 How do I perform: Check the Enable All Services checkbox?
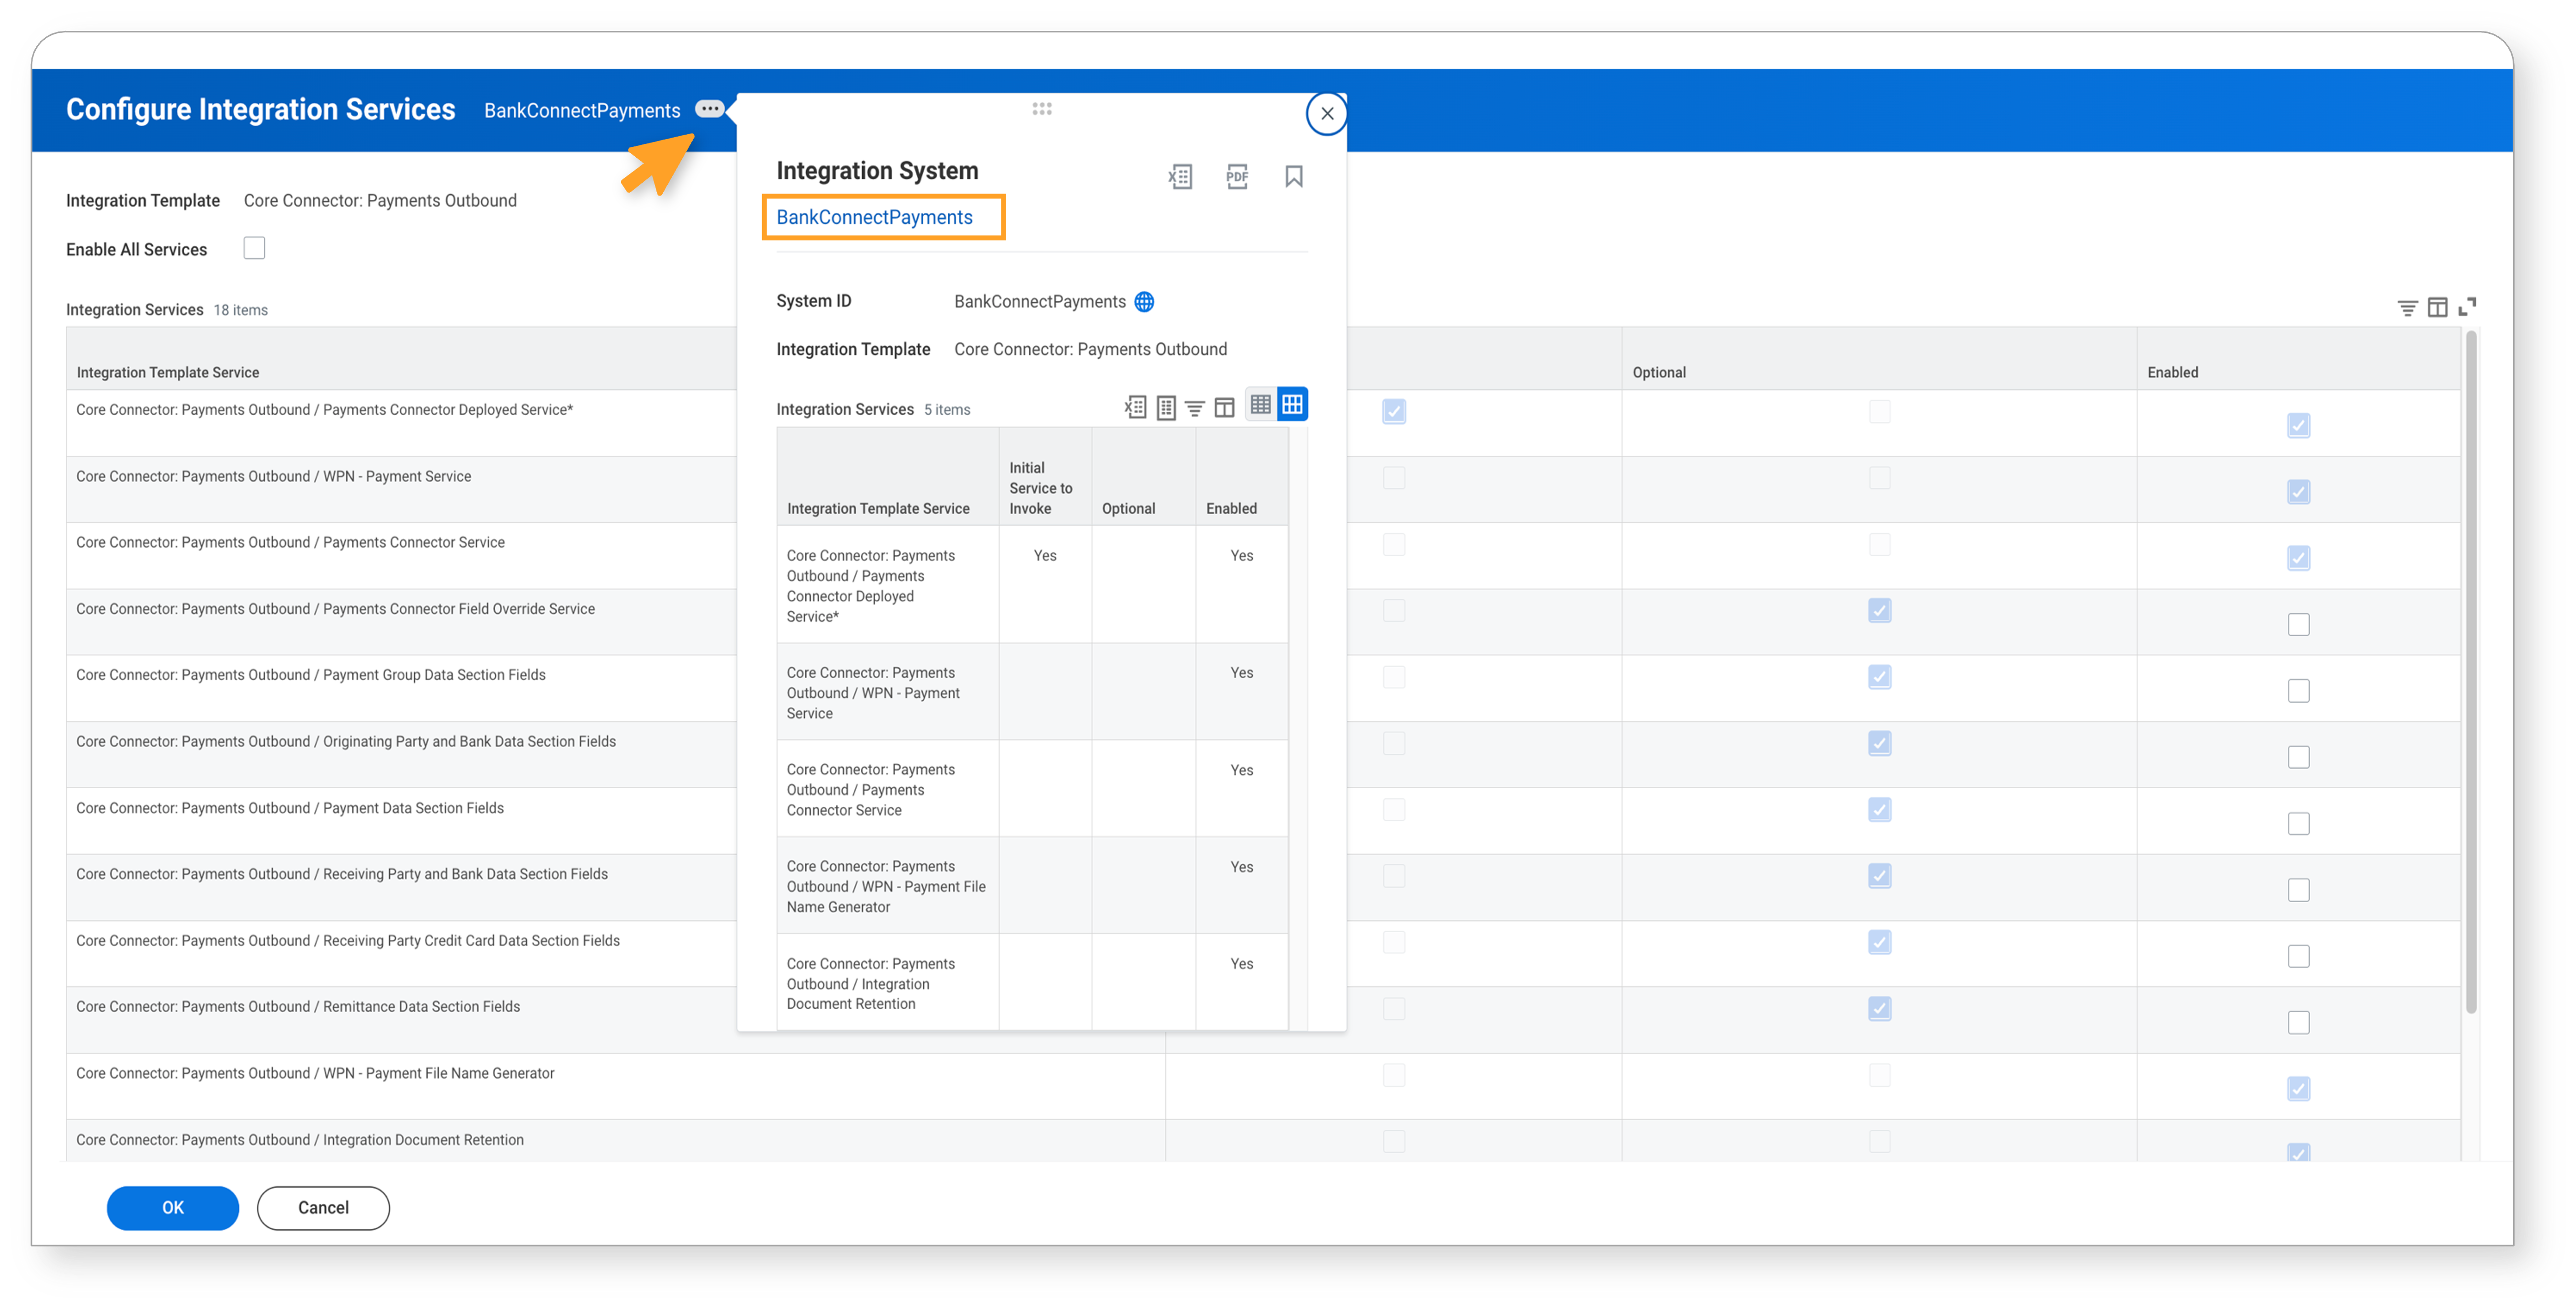click(x=254, y=248)
